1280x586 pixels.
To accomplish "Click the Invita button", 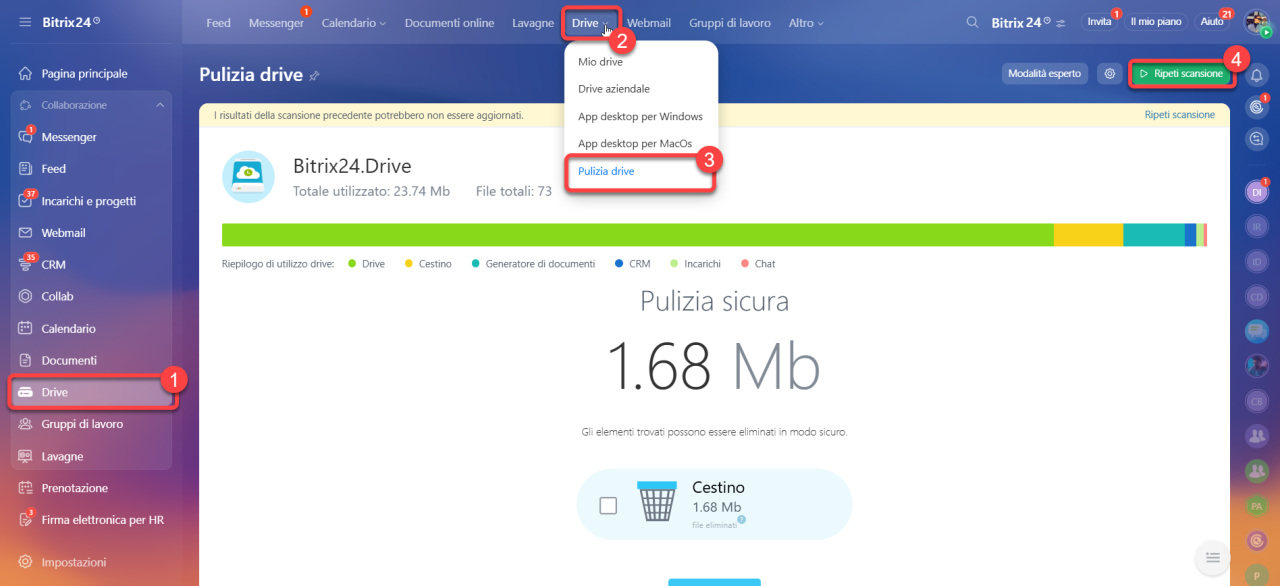I will (1099, 22).
